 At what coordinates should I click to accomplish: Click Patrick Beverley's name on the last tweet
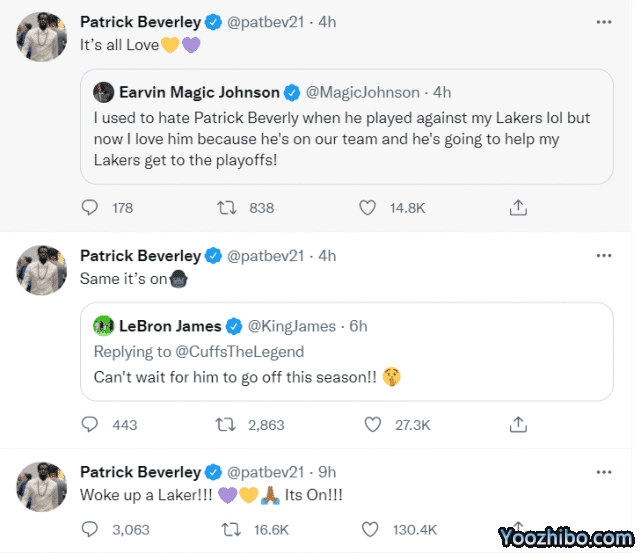tap(140, 472)
